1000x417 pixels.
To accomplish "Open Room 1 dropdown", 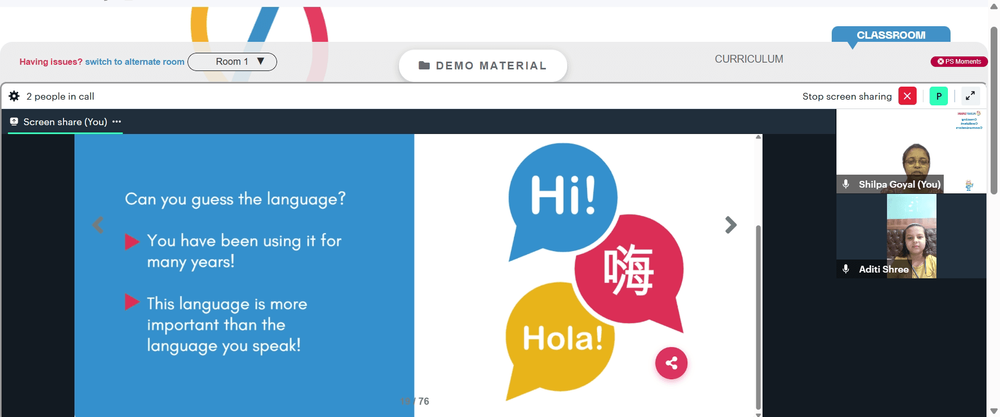I will 232,62.
